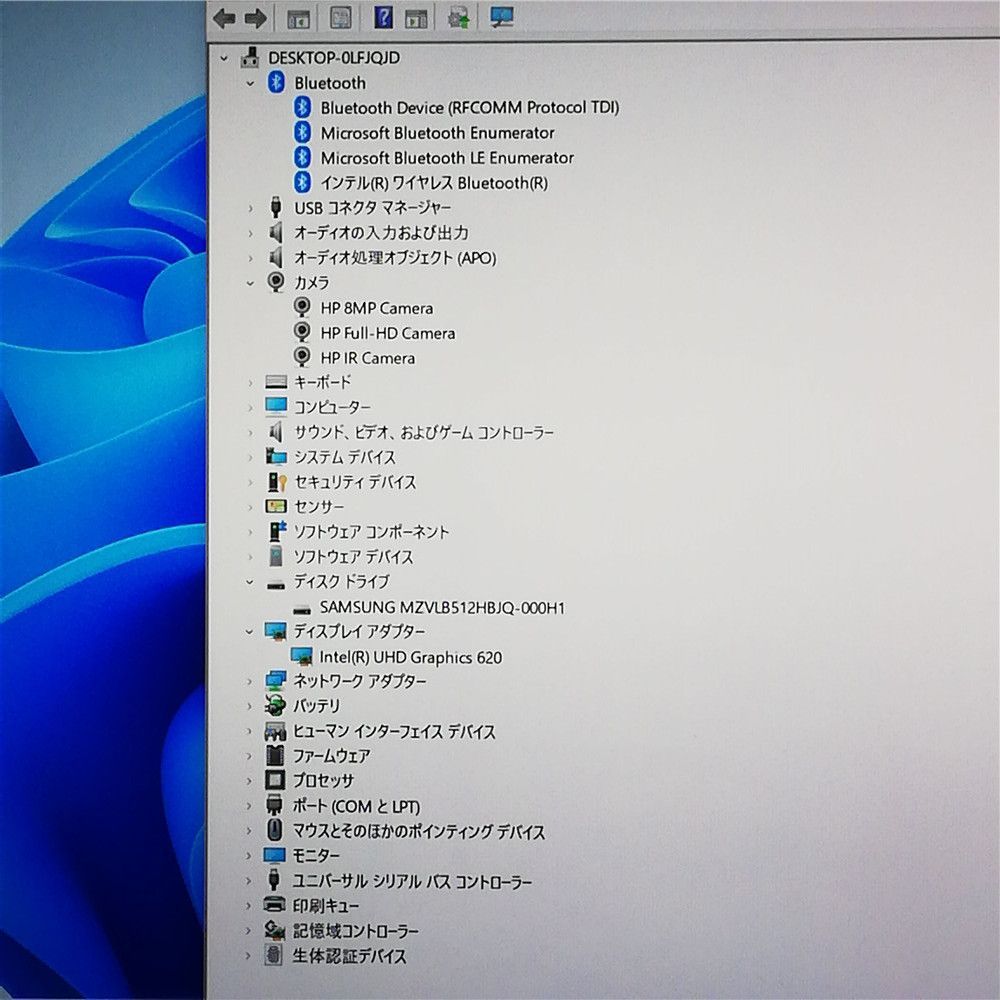
Task: Expand the プロセッサ category
Action: (x=249, y=781)
